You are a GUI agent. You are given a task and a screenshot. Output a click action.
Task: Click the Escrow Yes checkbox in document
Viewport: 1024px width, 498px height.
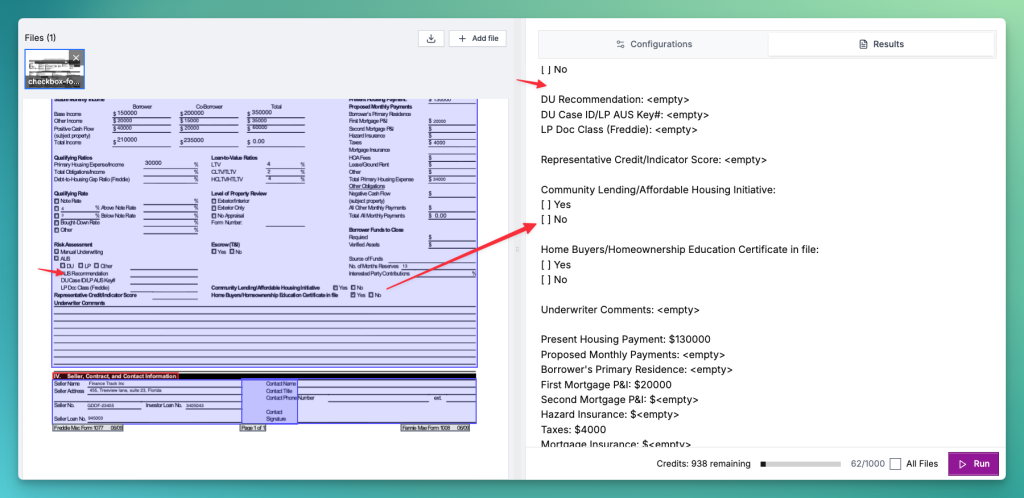click(x=214, y=252)
